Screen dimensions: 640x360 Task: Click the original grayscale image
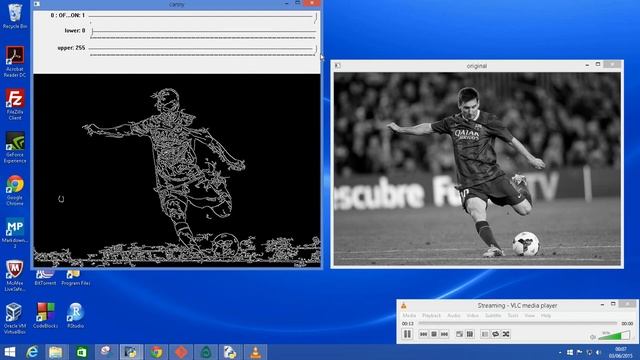click(477, 169)
